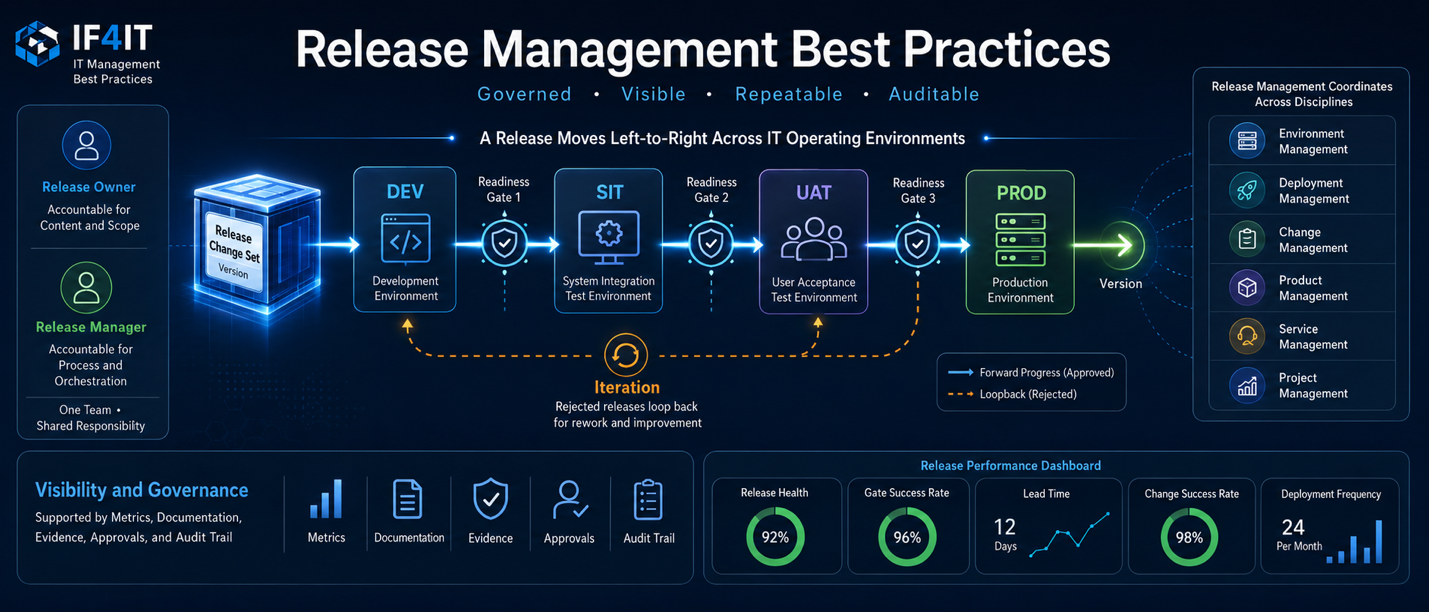Click the 'Visibility and Governance' heading
This screenshot has height=612, width=1429.
pyautogui.click(x=142, y=490)
